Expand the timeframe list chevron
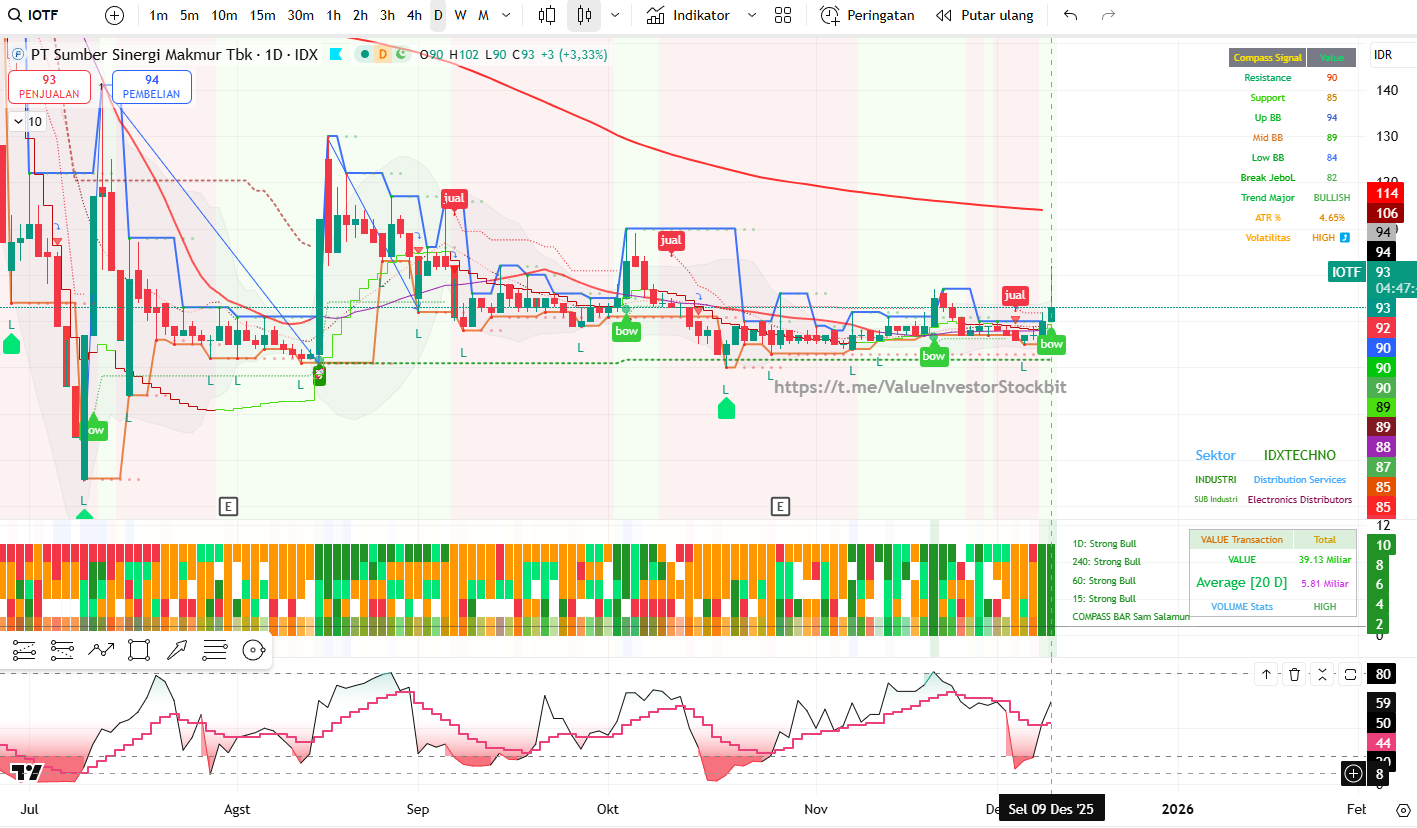Image resolution: width=1417 pixels, height=828 pixels. click(x=507, y=15)
